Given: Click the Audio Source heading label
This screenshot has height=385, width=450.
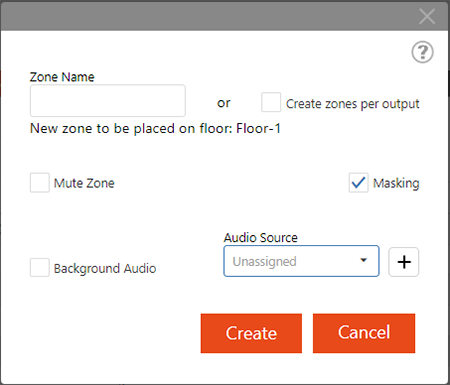Looking at the screenshot, I should click(x=261, y=238).
